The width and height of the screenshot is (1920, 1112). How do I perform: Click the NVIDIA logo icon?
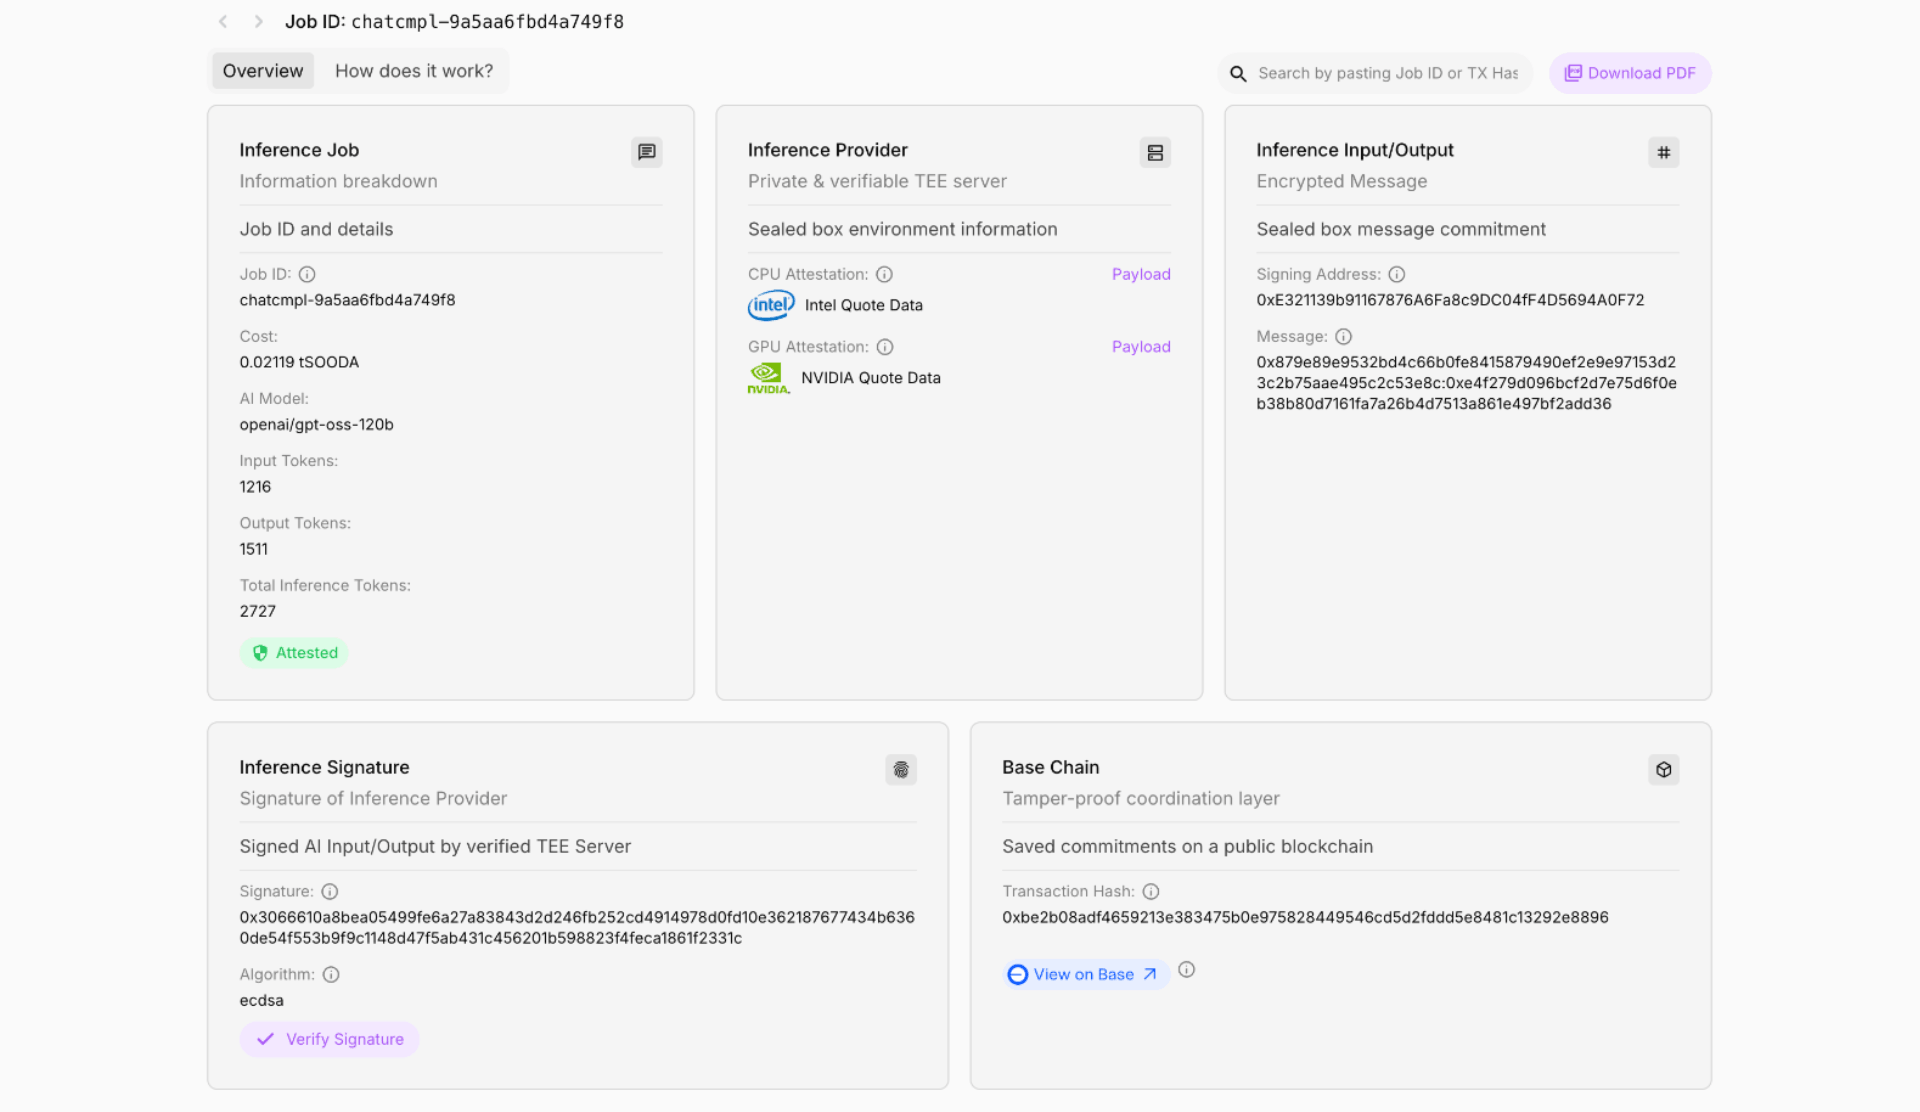click(x=768, y=378)
